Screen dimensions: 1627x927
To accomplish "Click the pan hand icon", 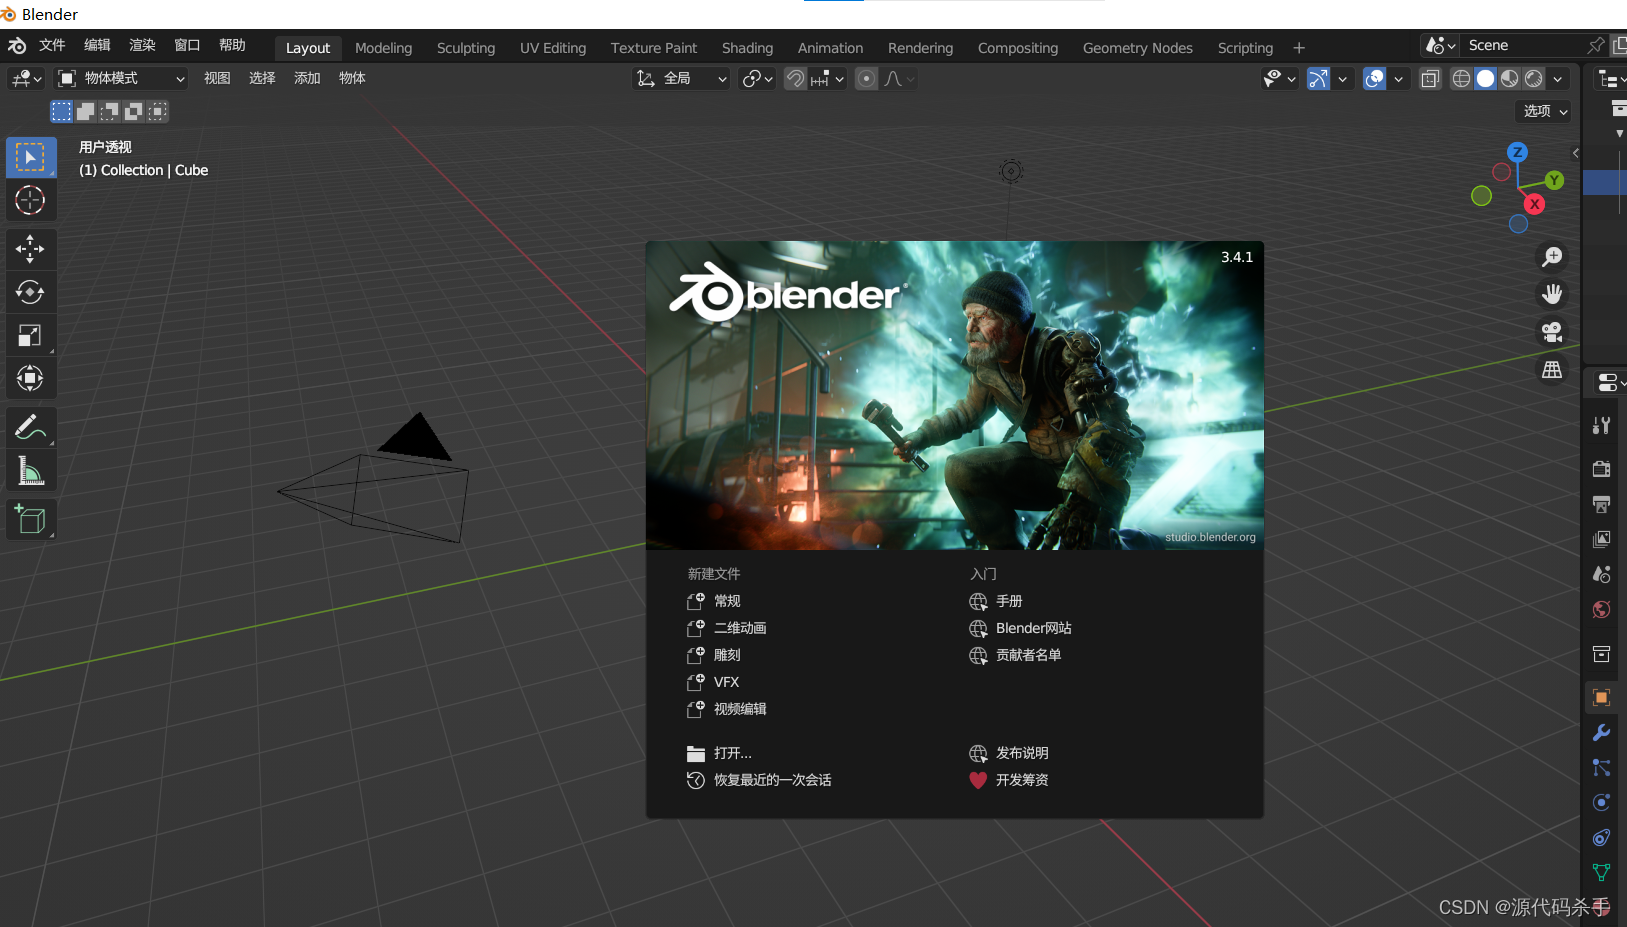I will coord(1552,294).
